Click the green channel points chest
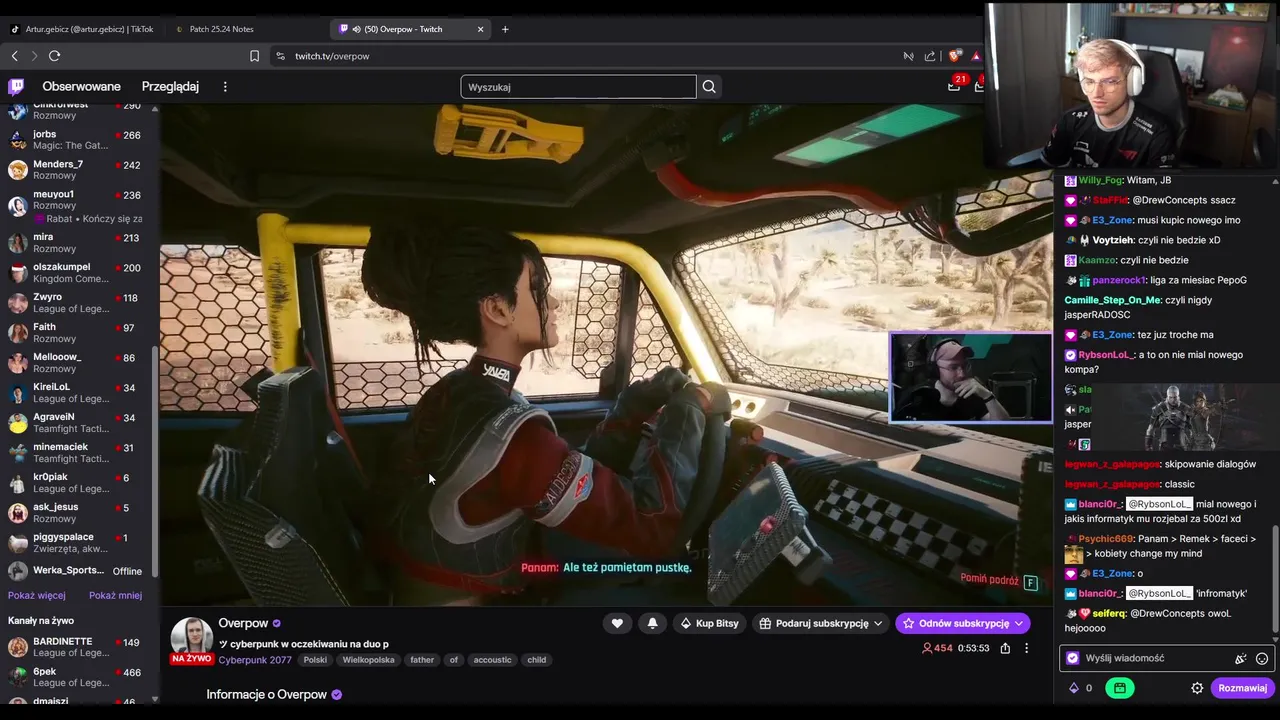 (1120, 688)
